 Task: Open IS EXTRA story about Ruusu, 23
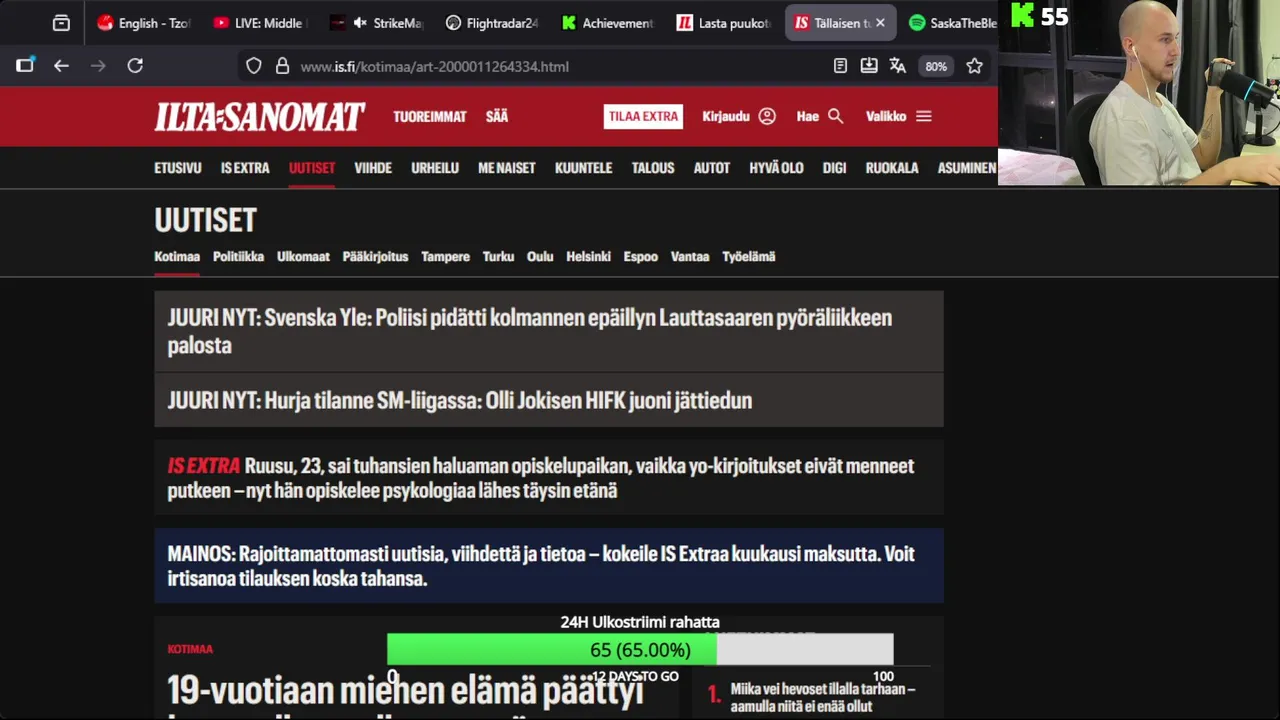[549, 478]
